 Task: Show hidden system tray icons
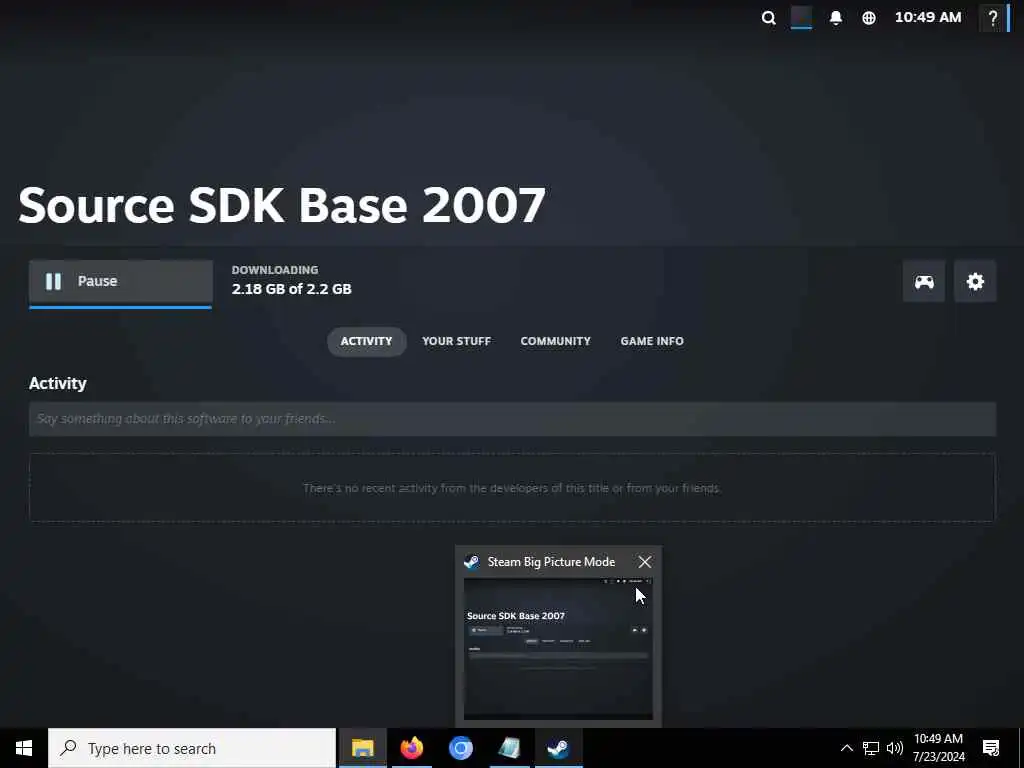pos(846,748)
